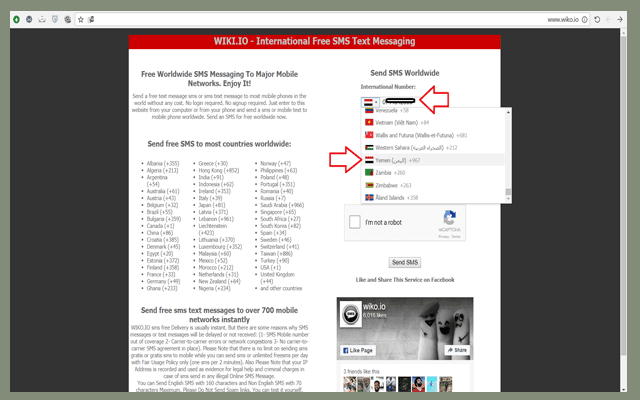Click the 6,016 likes text
Viewport: 640px width, 400px height.
click(x=374, y=316)
